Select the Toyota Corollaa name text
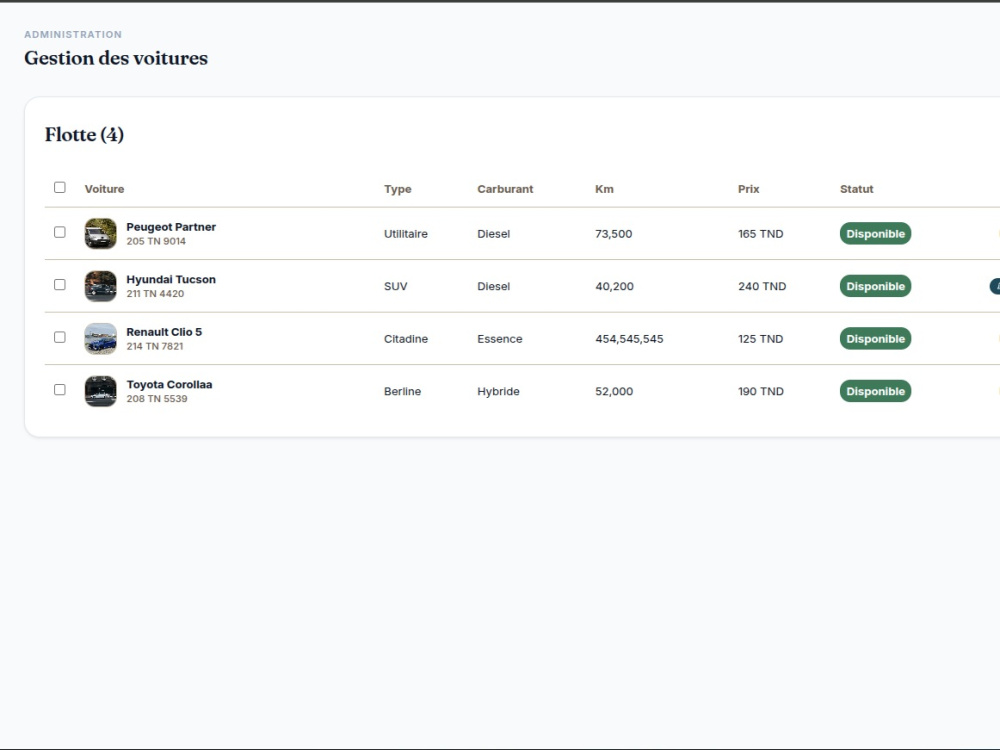This screenshot has height=750, width=1000. pos(169,385)
